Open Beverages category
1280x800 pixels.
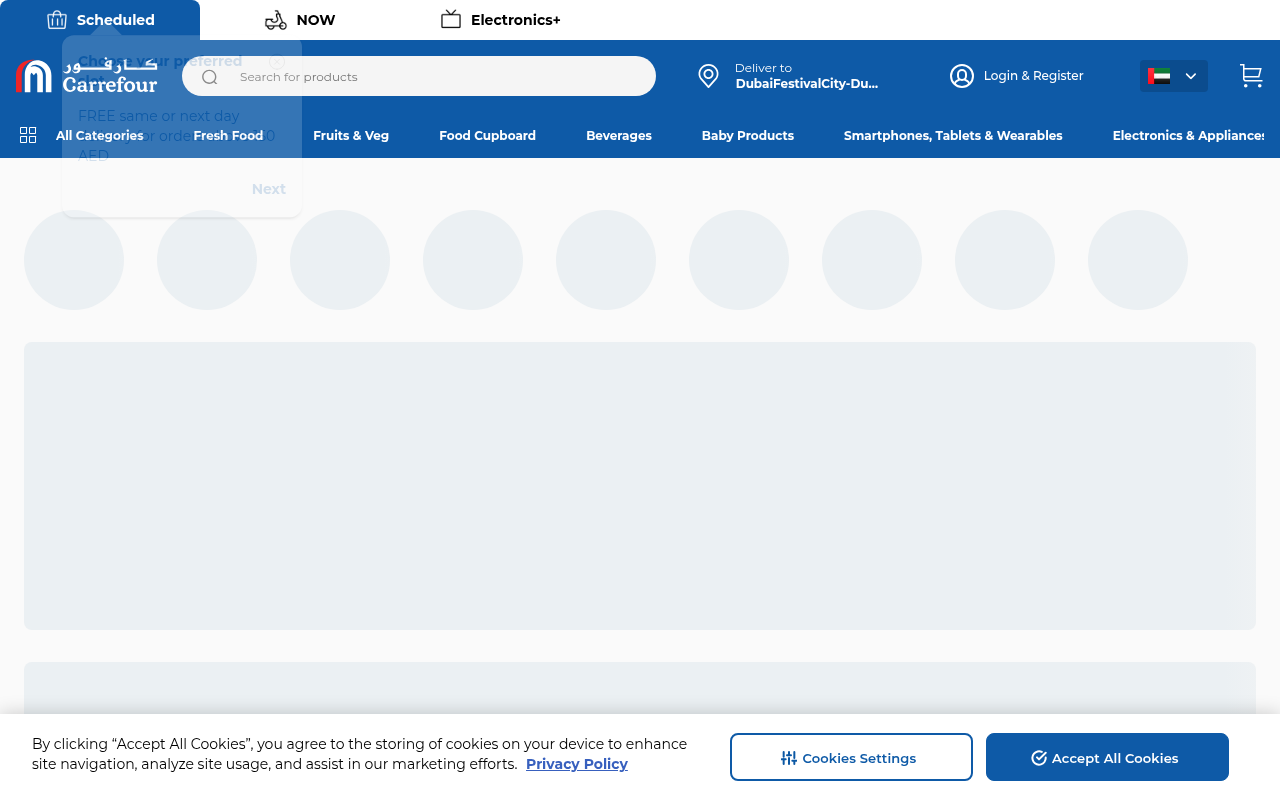point(619,136)
